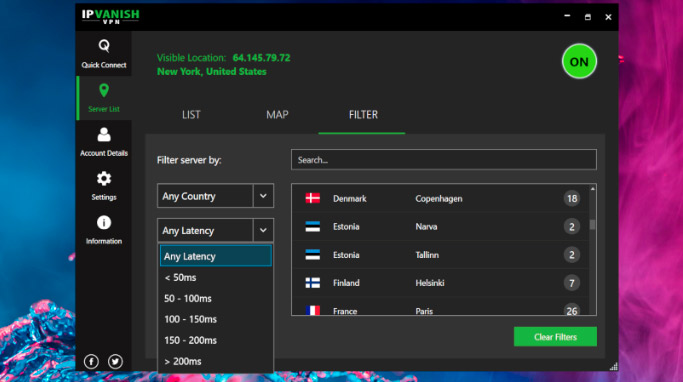The image size is (683, 382).
Task: Close the IPVanish window
Action: pyautogui.click(x=608, y=17)
